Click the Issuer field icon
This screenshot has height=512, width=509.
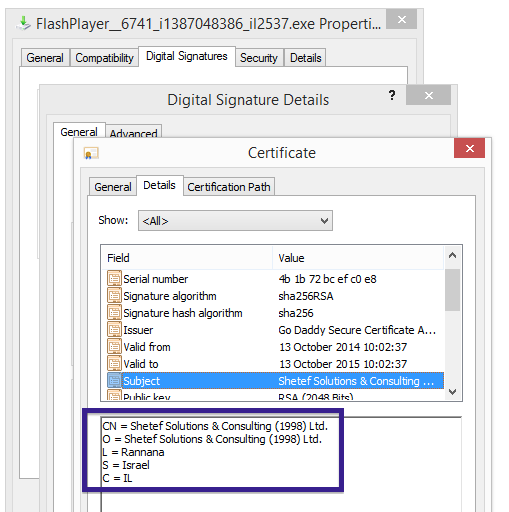coord(114,330)
